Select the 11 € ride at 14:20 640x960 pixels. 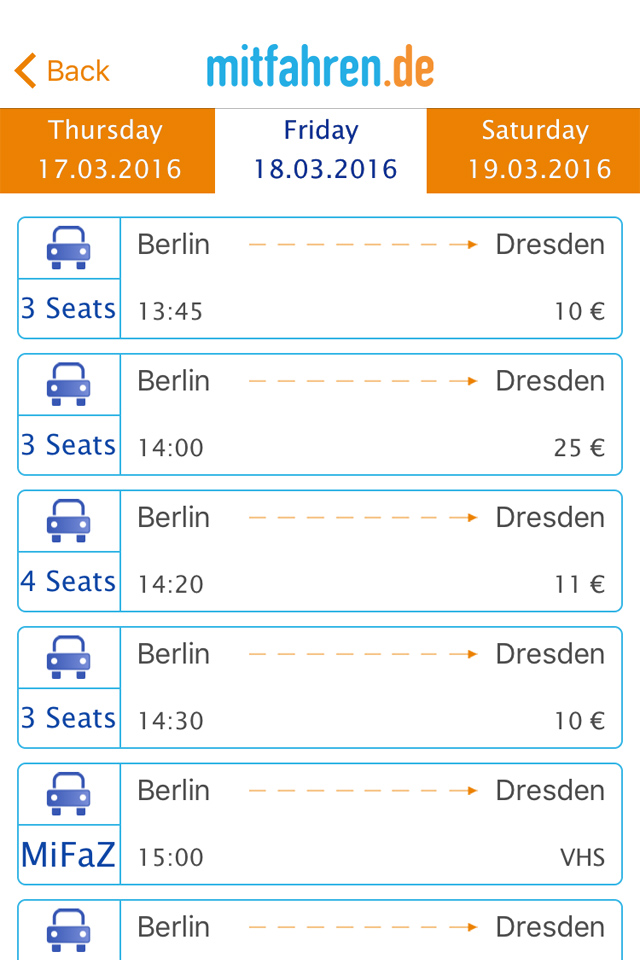(x=370, y=551)
